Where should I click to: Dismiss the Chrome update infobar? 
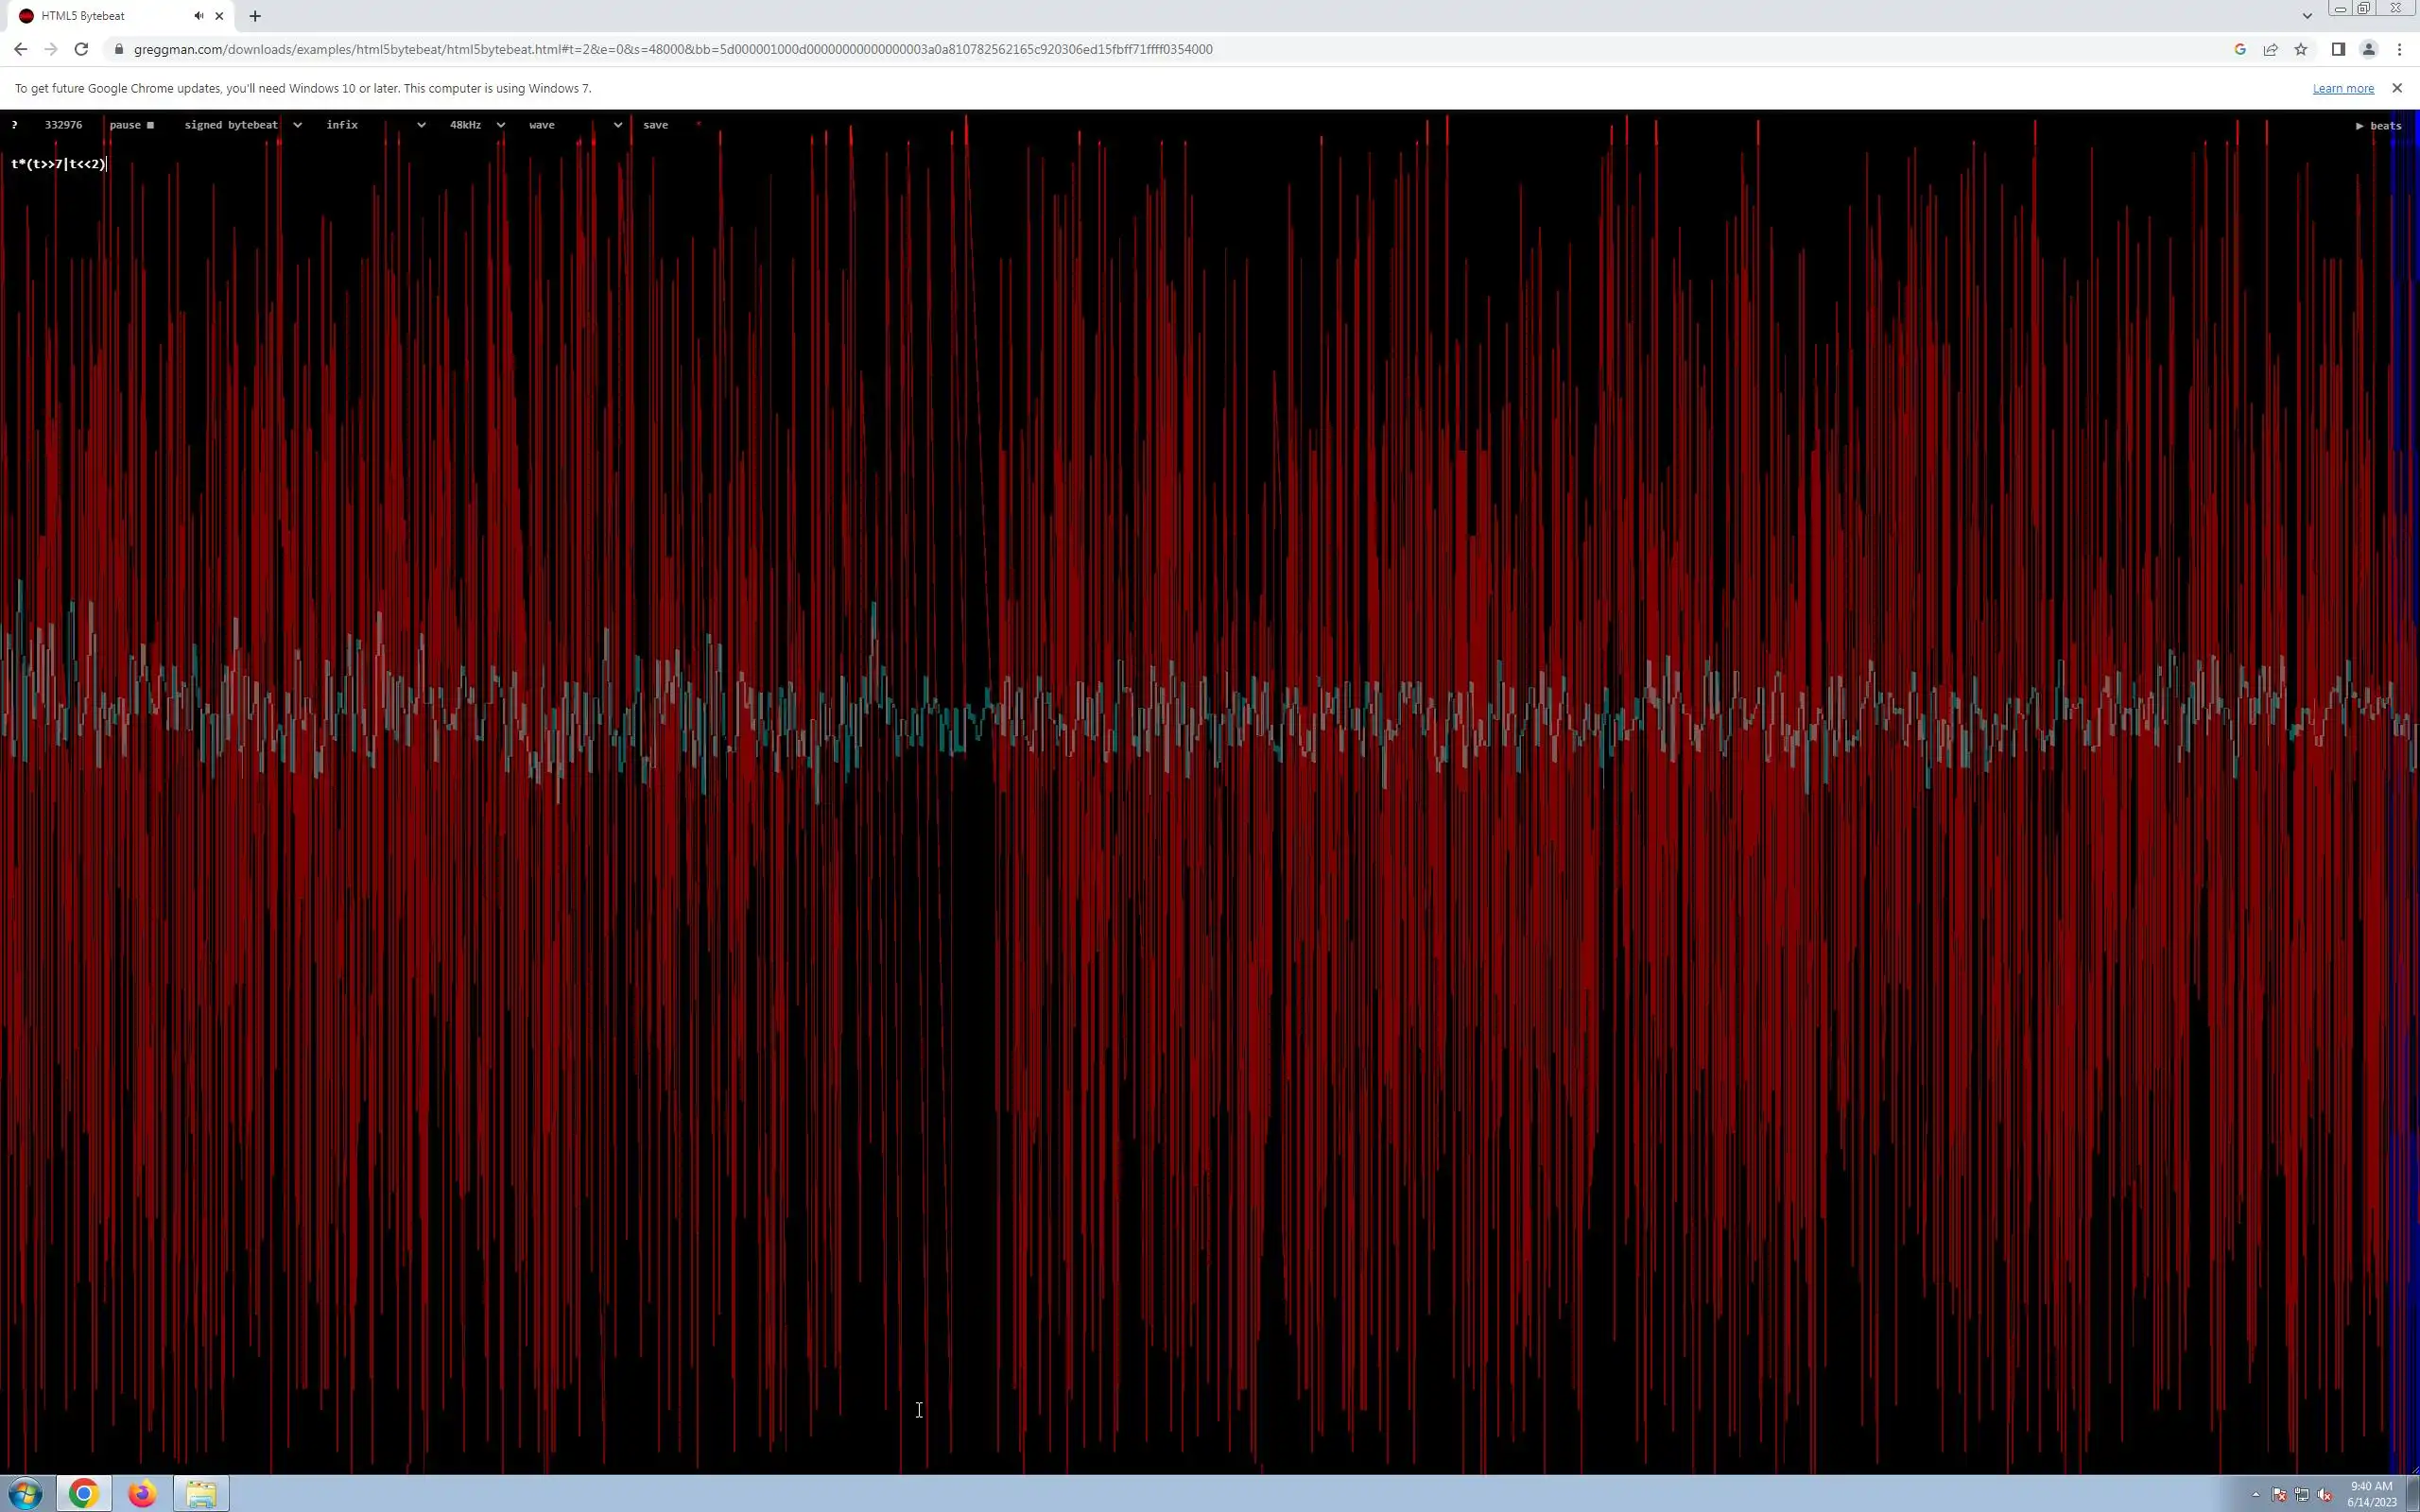pos(2396,88)
